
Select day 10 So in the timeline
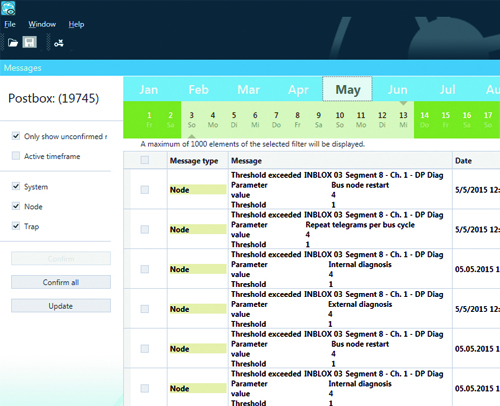(340, 119)
